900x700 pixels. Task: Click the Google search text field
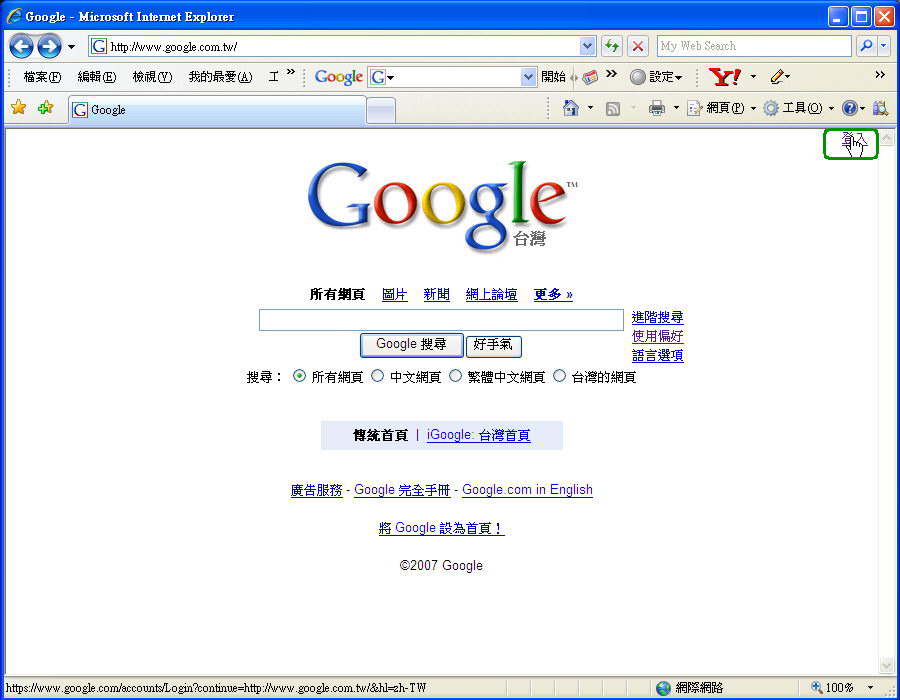(x=441, y=320)
